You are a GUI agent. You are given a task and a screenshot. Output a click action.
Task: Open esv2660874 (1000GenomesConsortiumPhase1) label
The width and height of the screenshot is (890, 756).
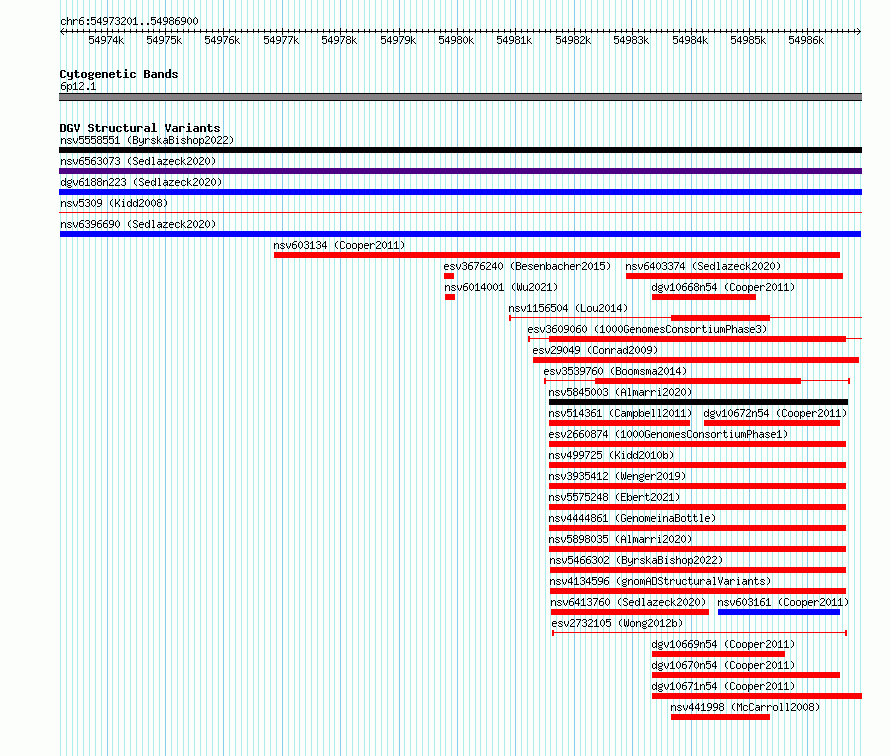tap(668, 434)
